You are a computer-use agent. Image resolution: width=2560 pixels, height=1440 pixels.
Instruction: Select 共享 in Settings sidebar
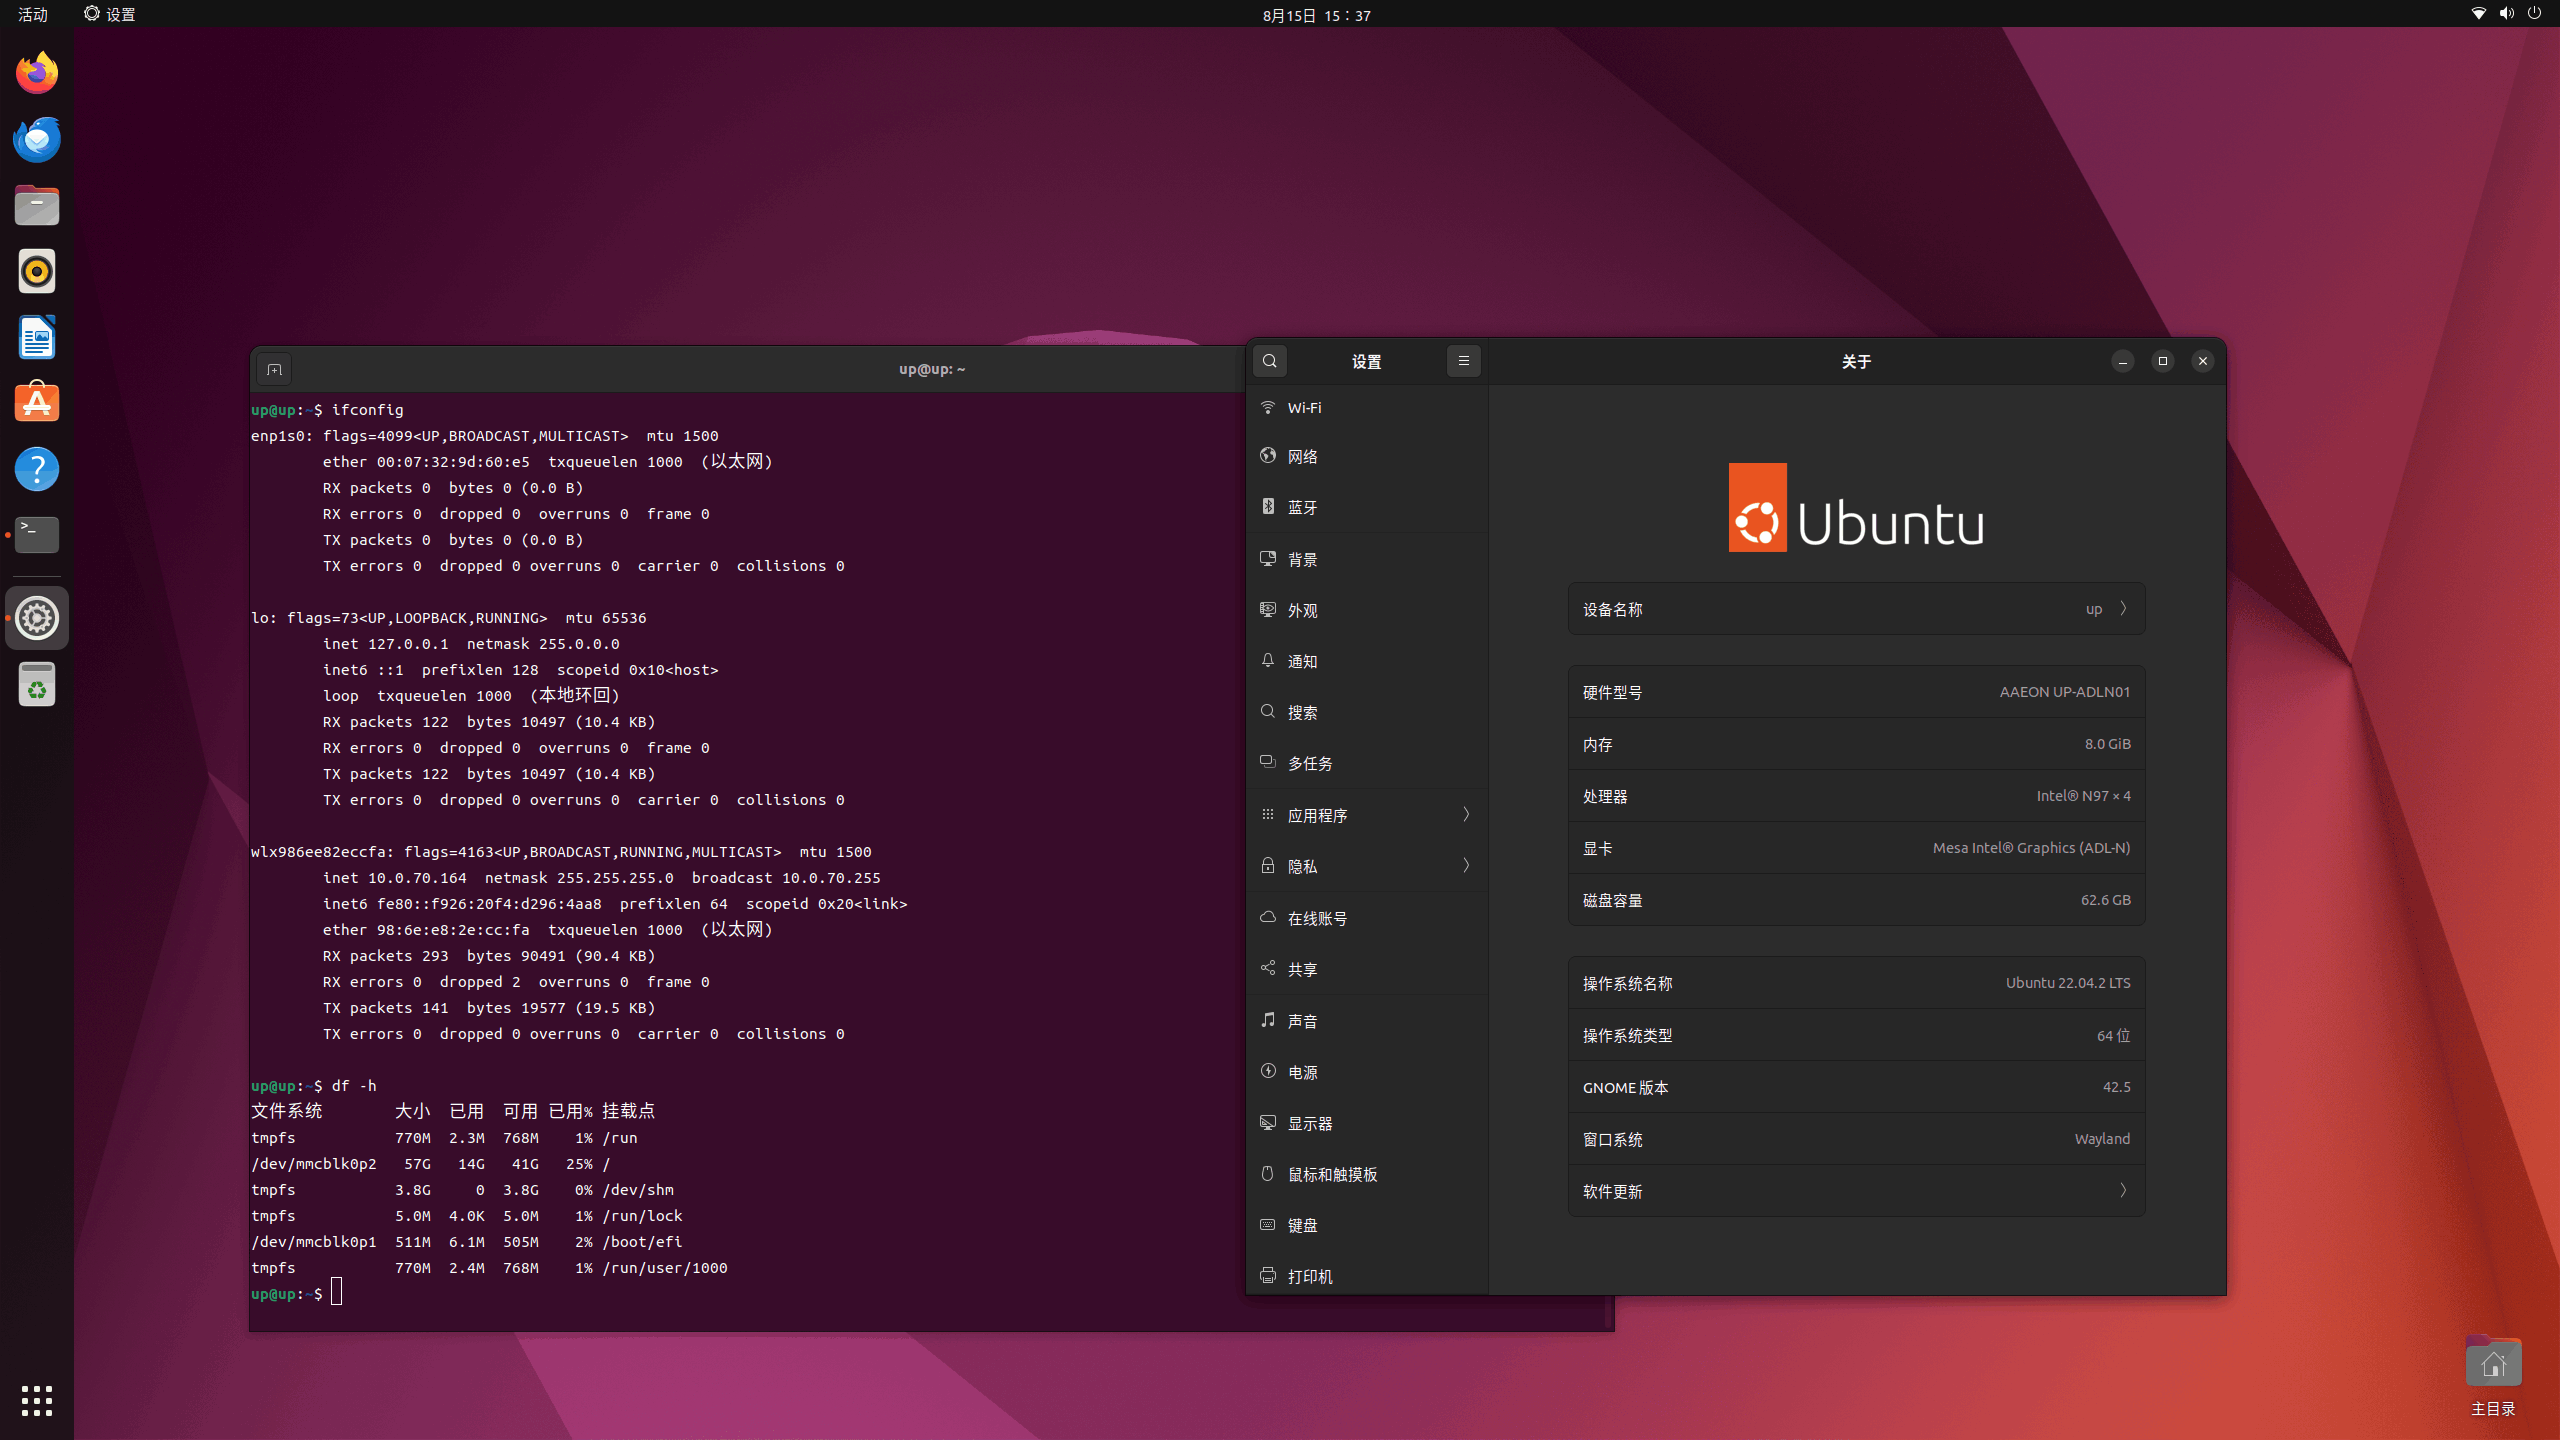tap(1367, 969)
